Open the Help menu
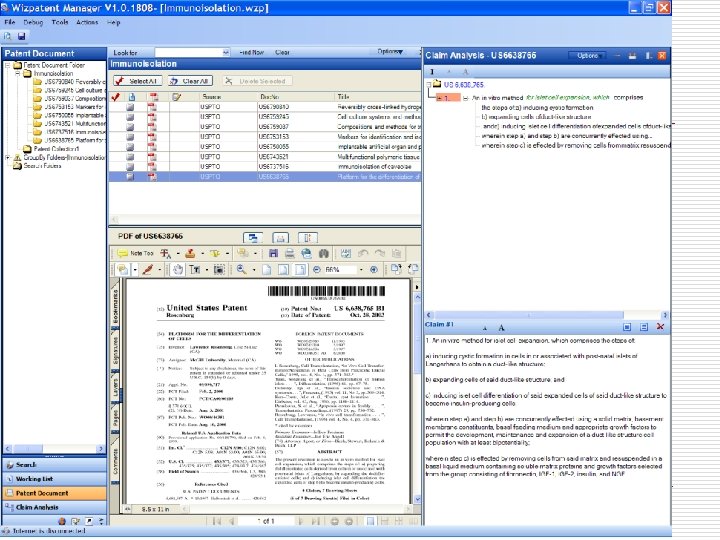The height and width of the screenshot is (540, 720). coord(113,22)
